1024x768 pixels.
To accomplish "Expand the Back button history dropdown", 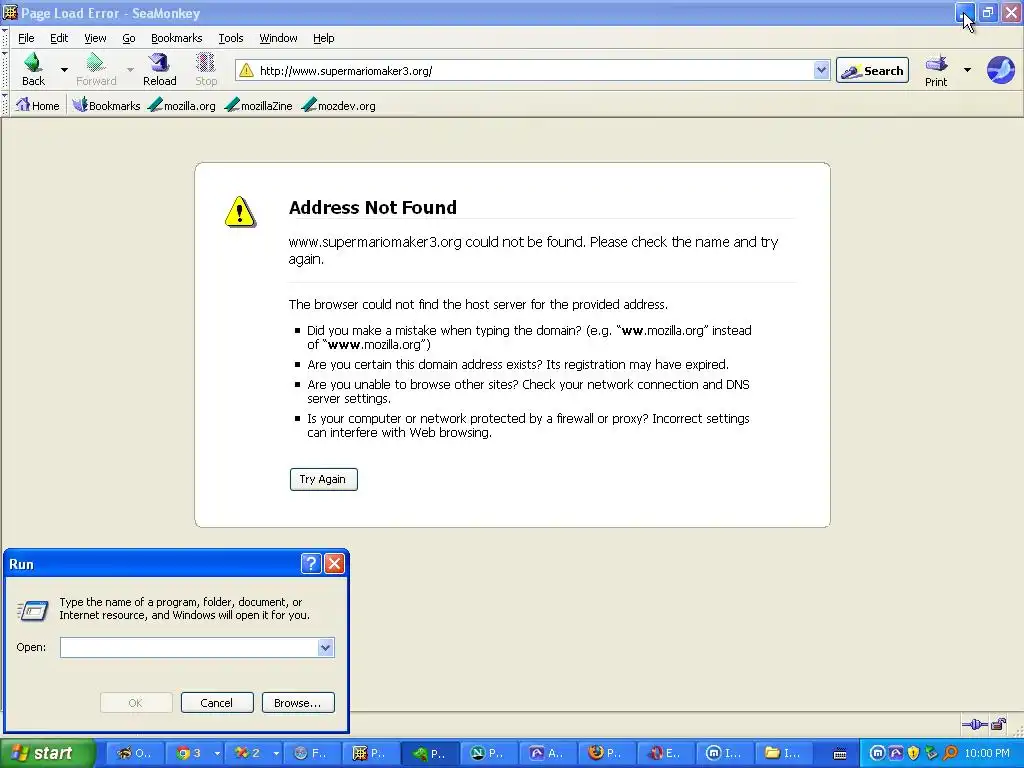I will pyautogui.click(x=64, y=70).
